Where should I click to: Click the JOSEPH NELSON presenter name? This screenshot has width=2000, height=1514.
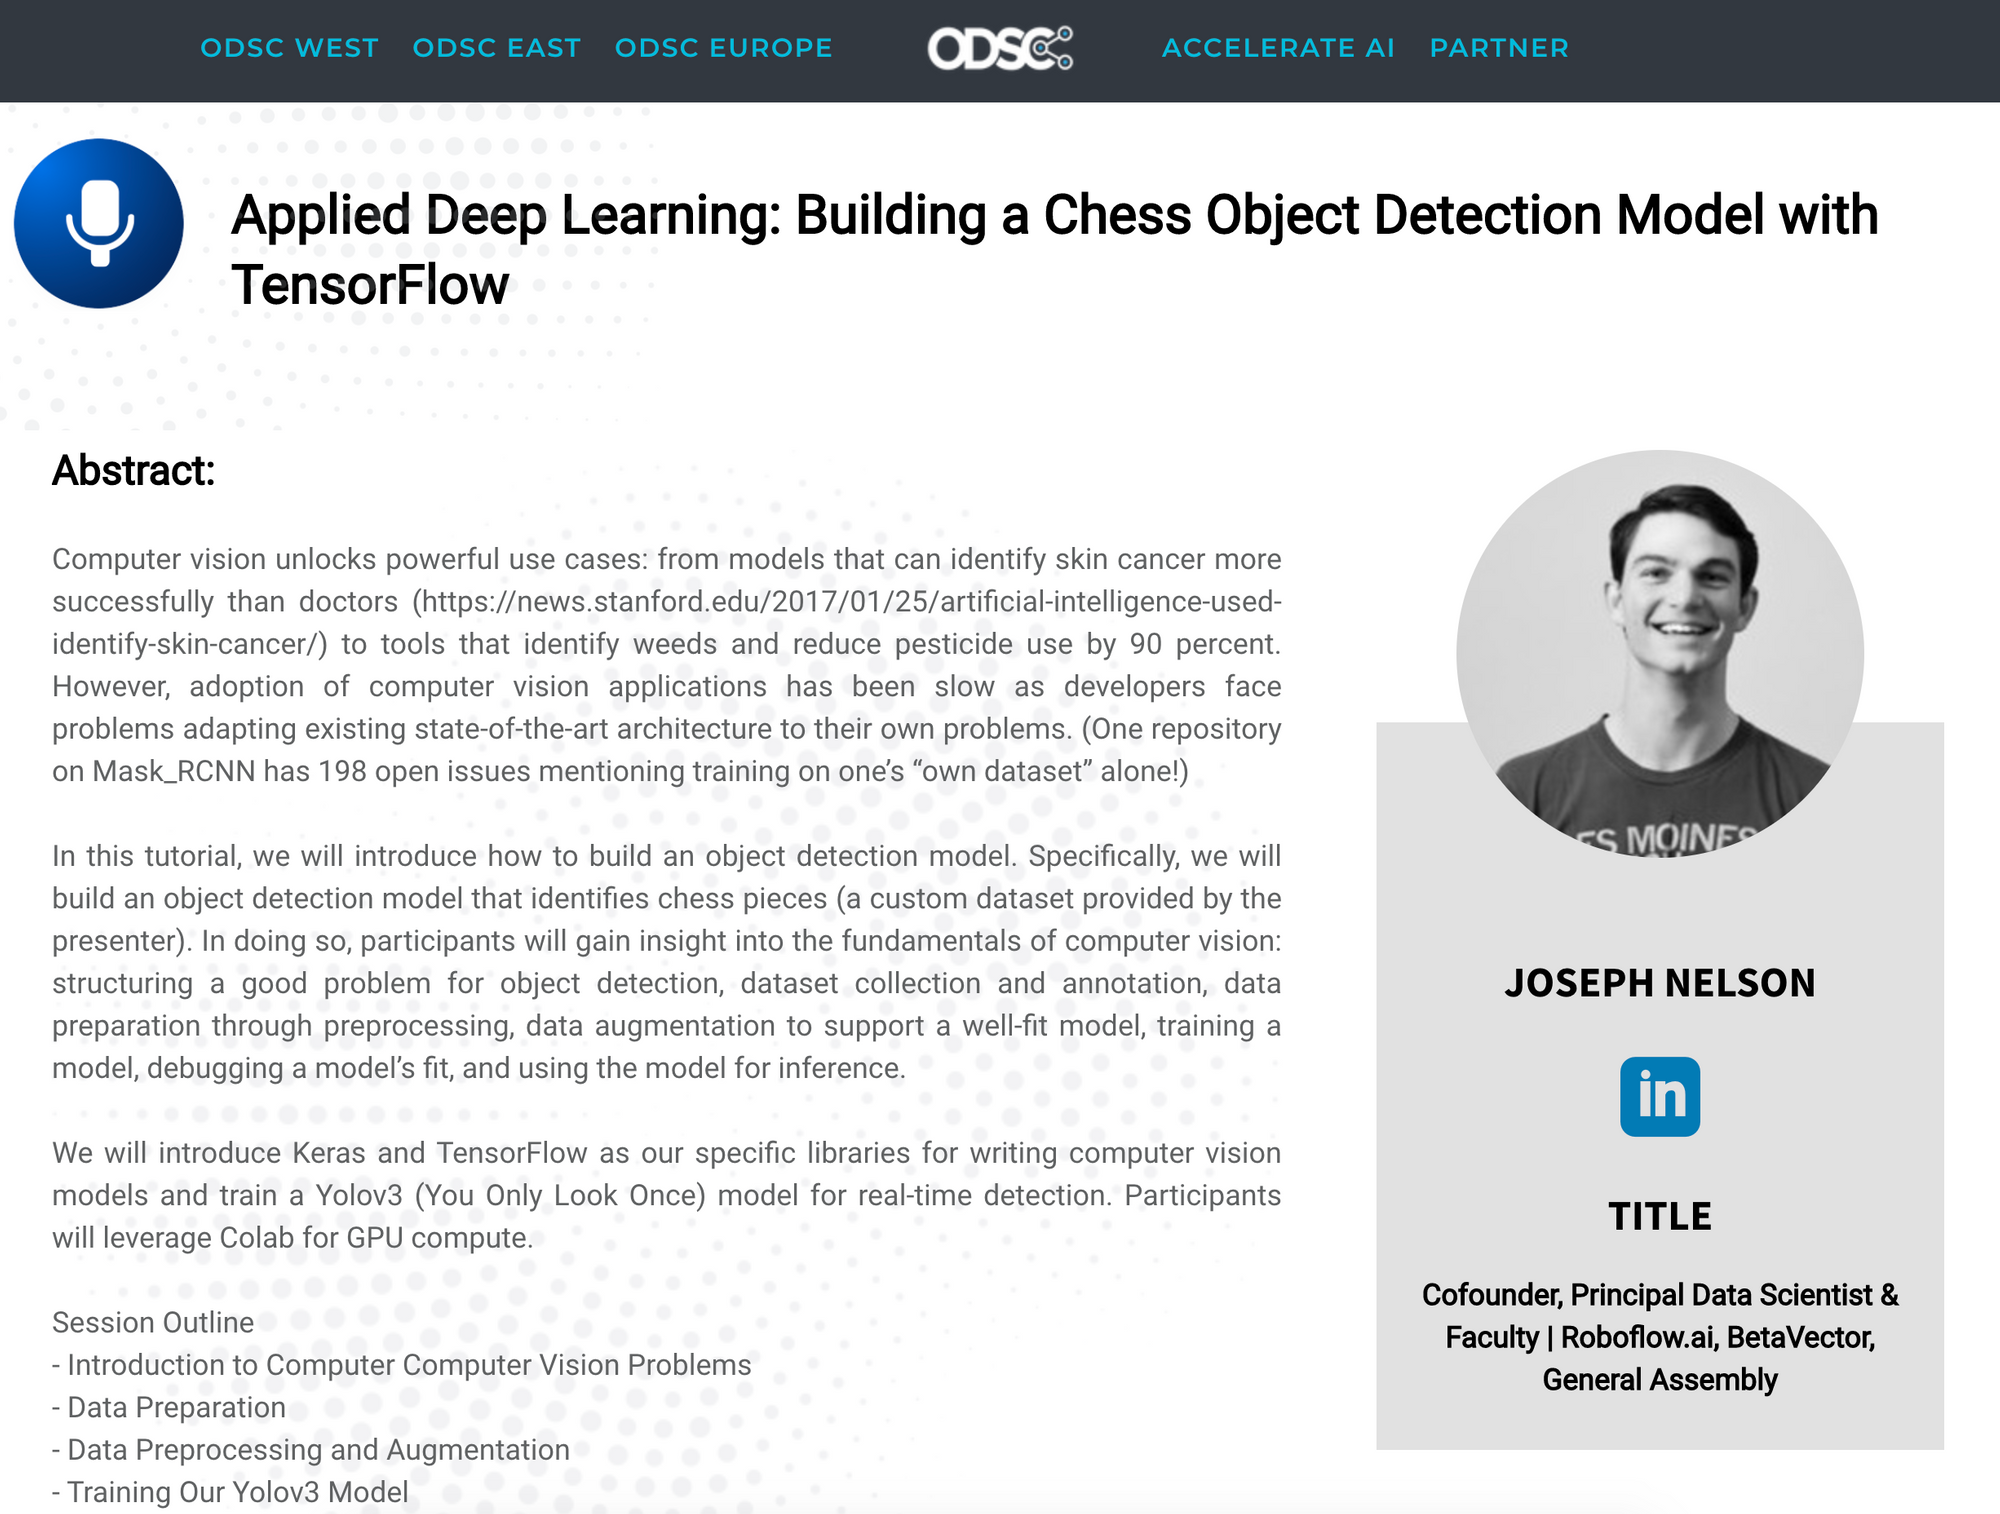pos(1658,980)
